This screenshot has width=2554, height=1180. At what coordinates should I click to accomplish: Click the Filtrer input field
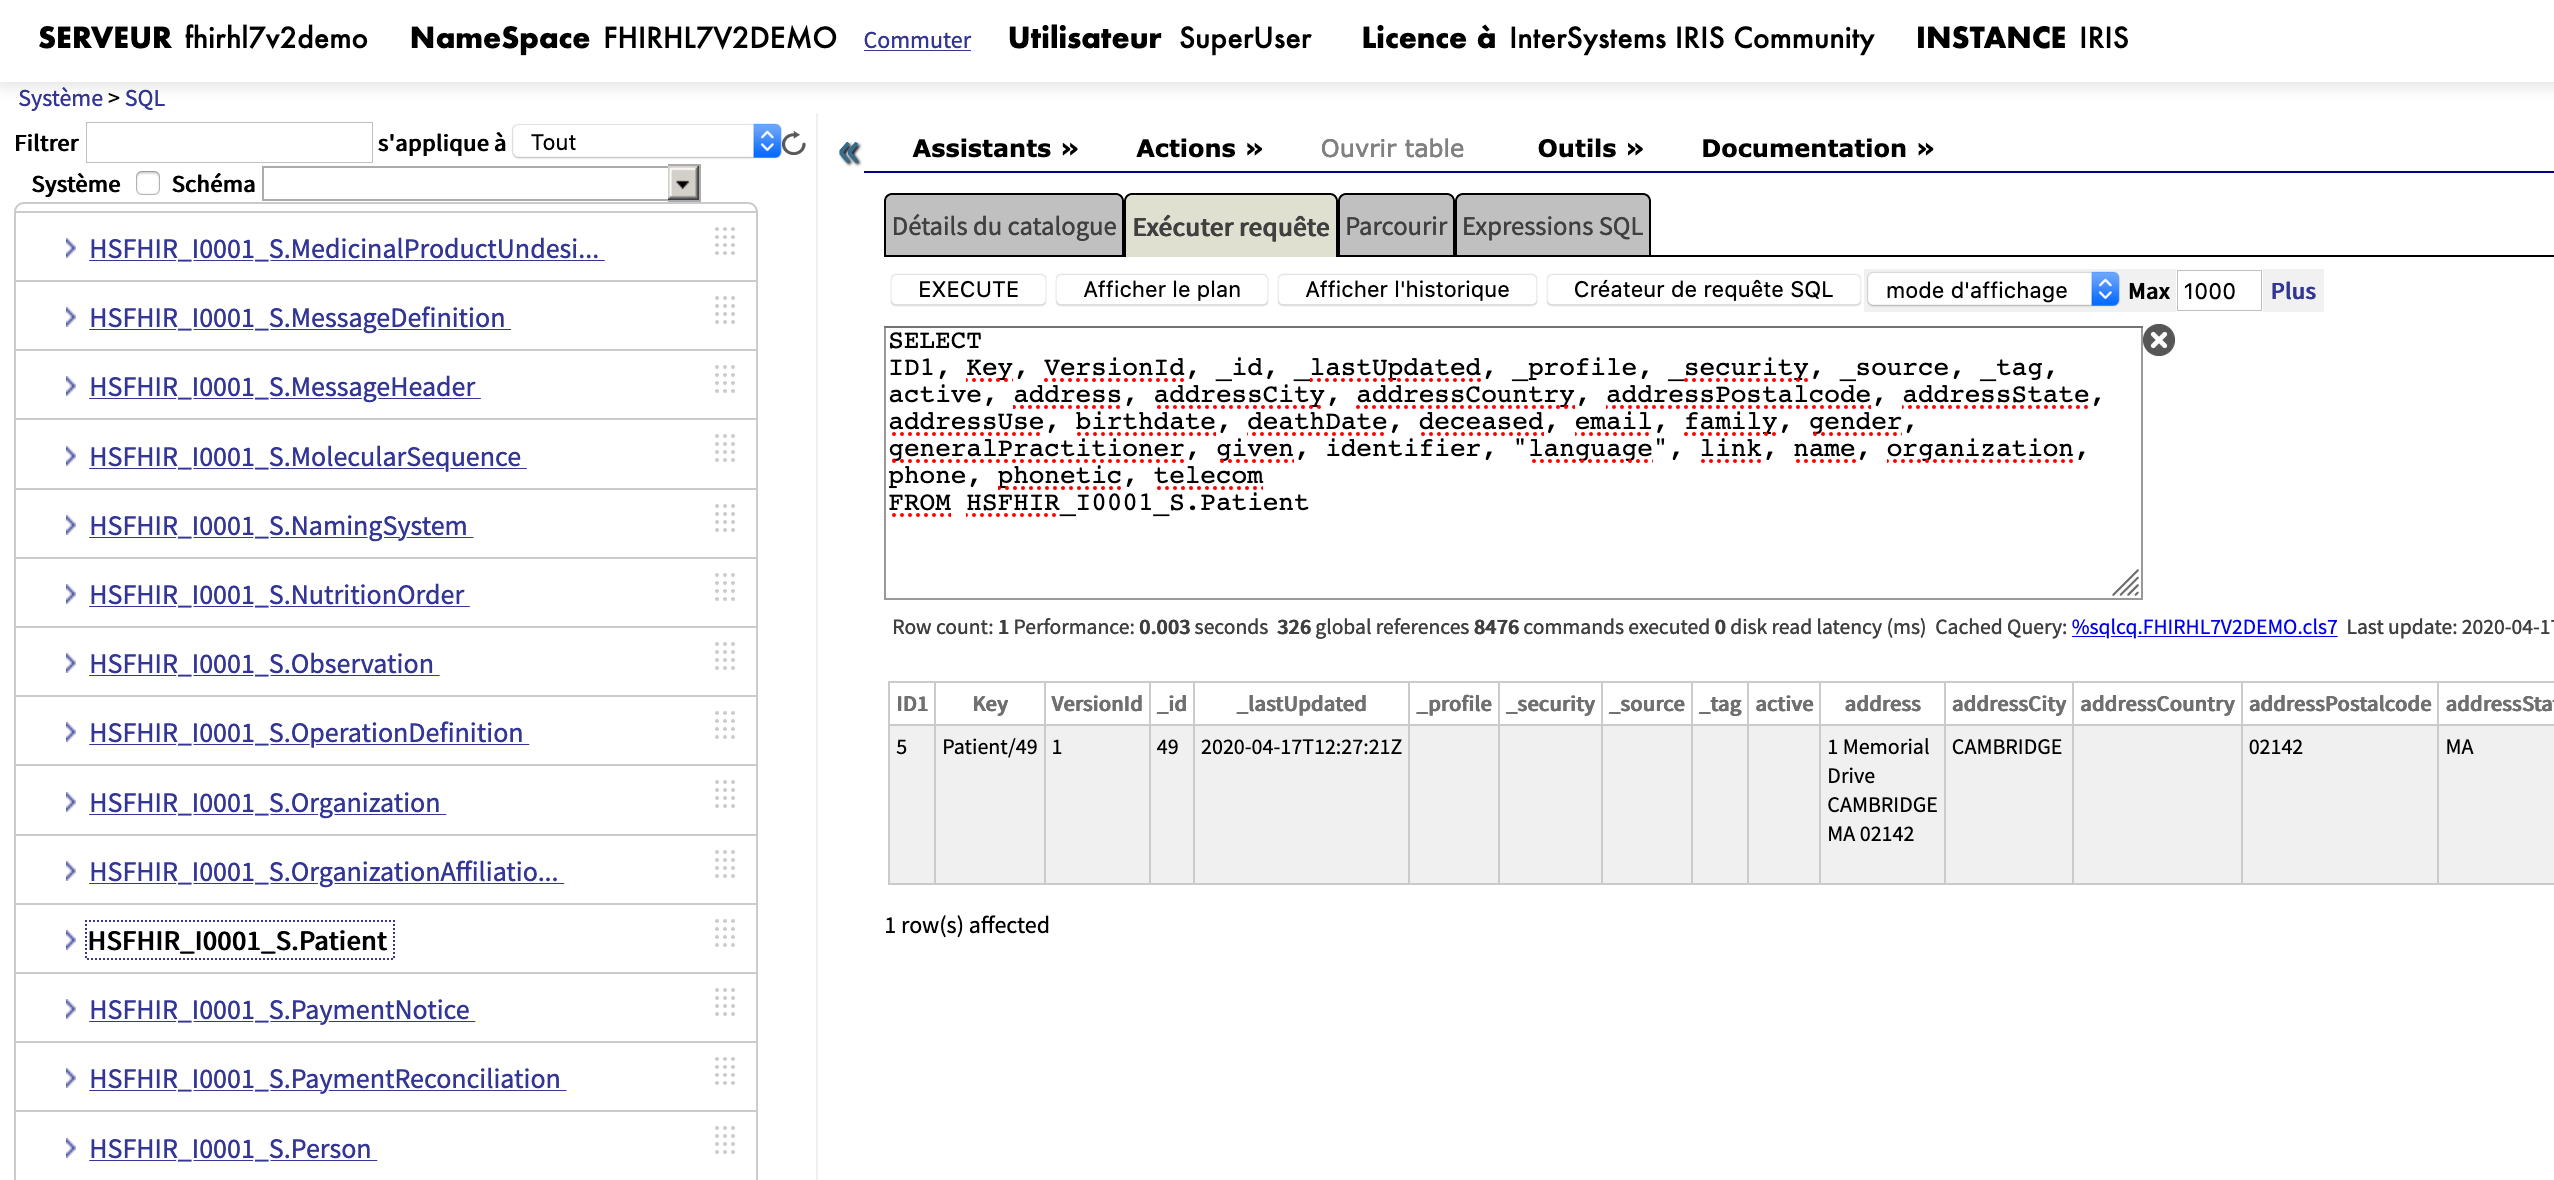229,142
